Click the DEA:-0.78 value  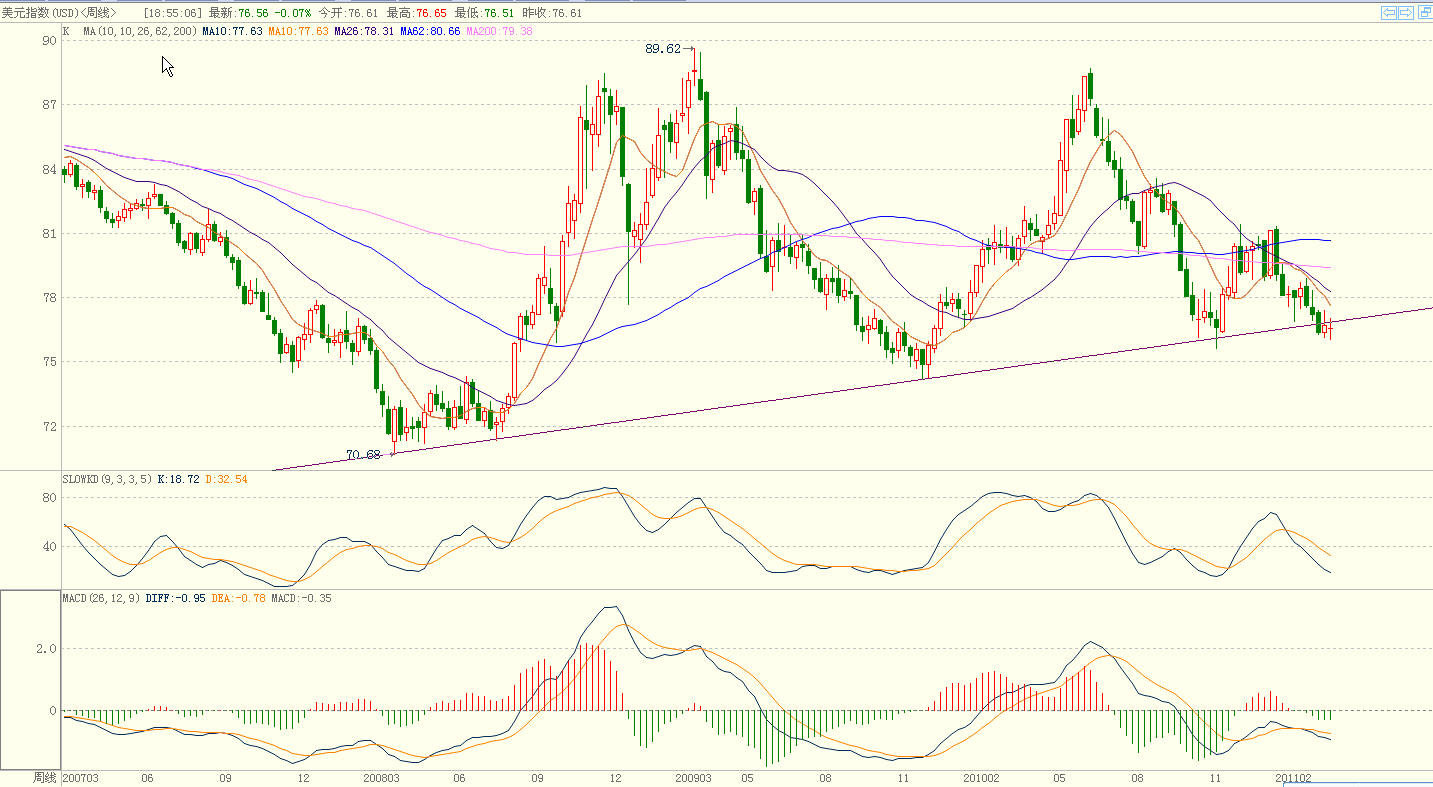tap(238, 598)
